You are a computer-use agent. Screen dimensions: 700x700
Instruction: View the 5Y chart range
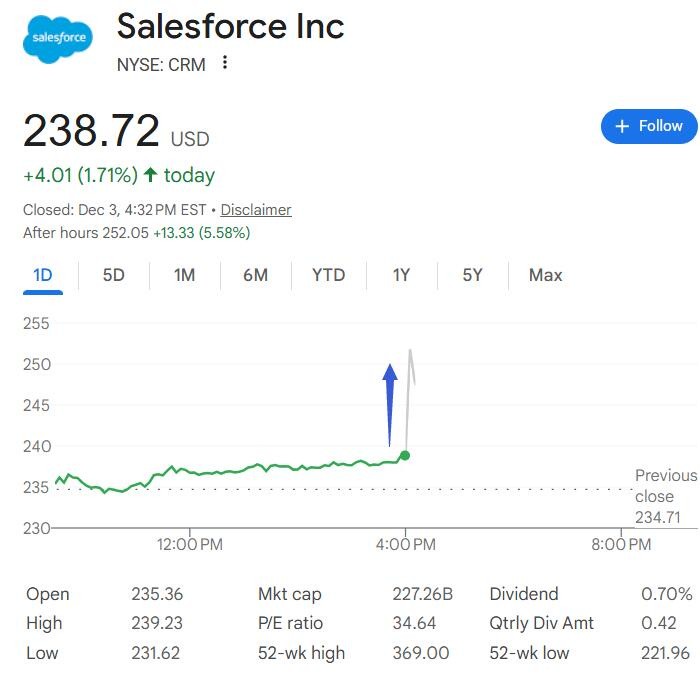(472, 275)
